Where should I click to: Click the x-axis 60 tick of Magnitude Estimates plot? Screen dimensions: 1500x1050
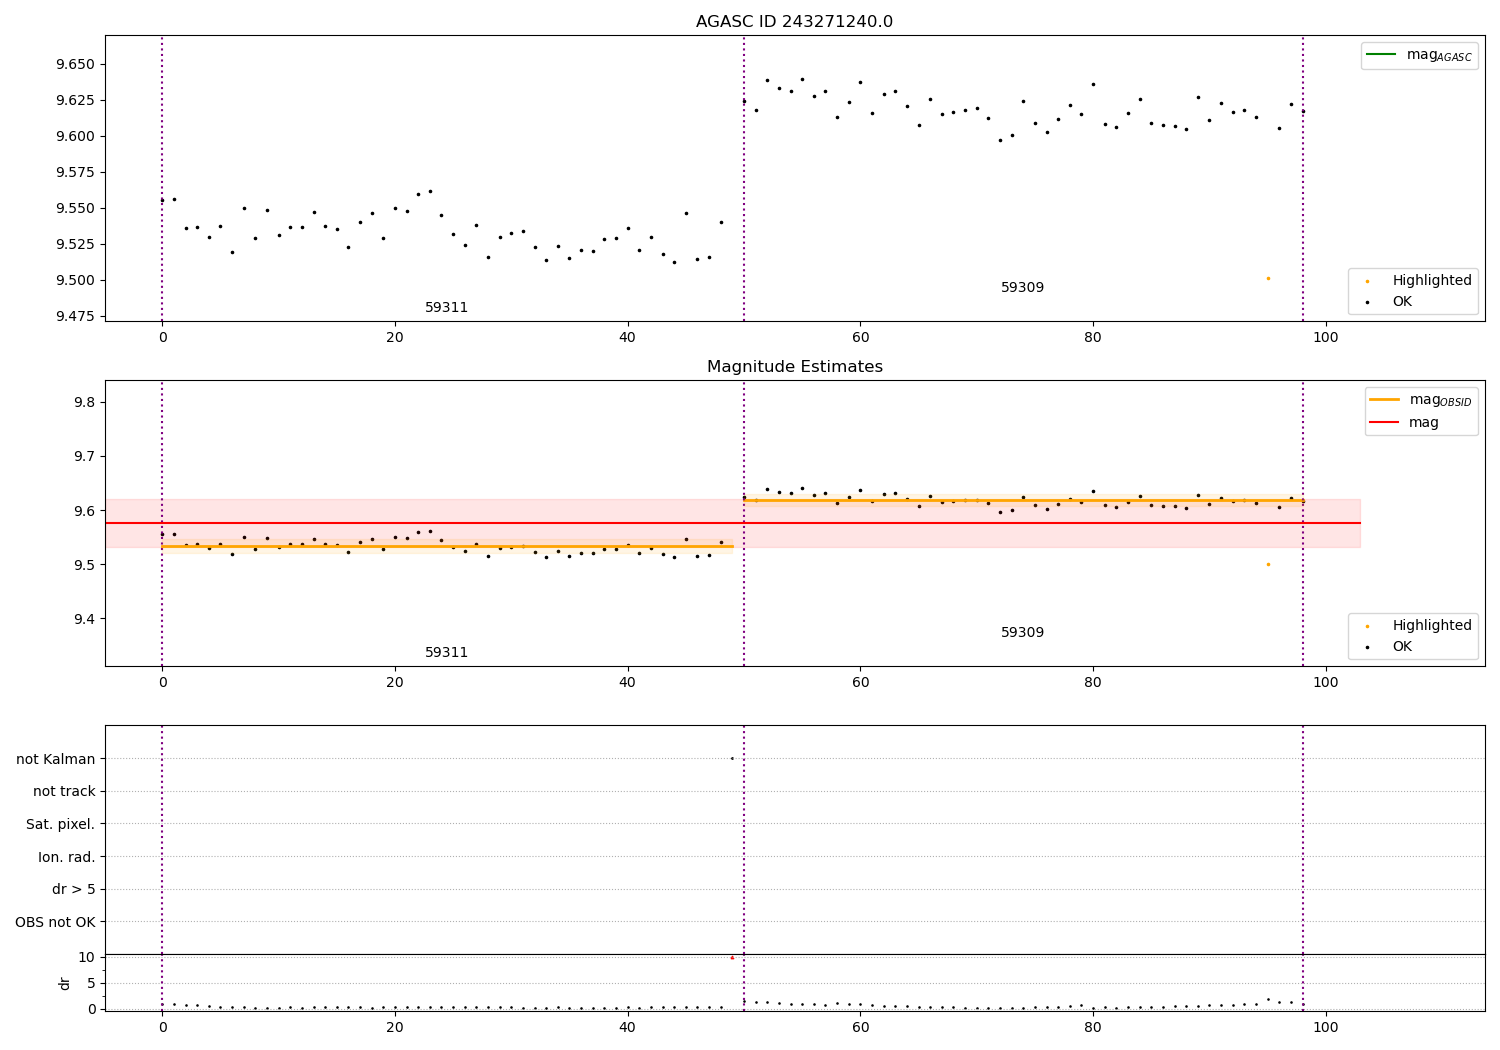pos(860,683)
